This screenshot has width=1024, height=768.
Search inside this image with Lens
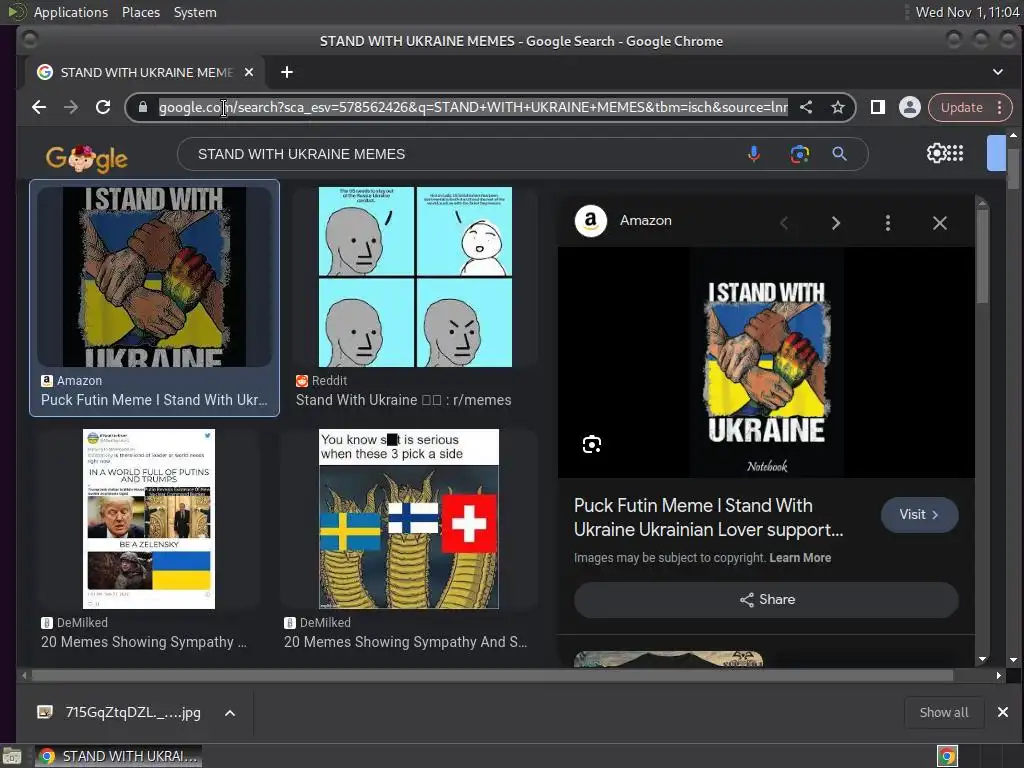pyautogui.click(x=592, y=445)
